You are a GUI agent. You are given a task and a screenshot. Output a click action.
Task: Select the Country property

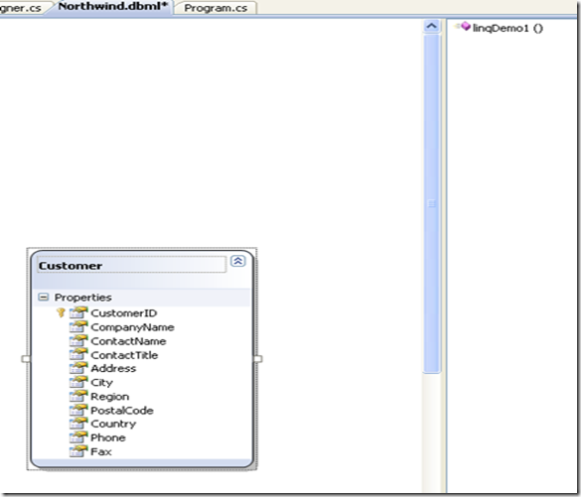(x=113, y=424)
